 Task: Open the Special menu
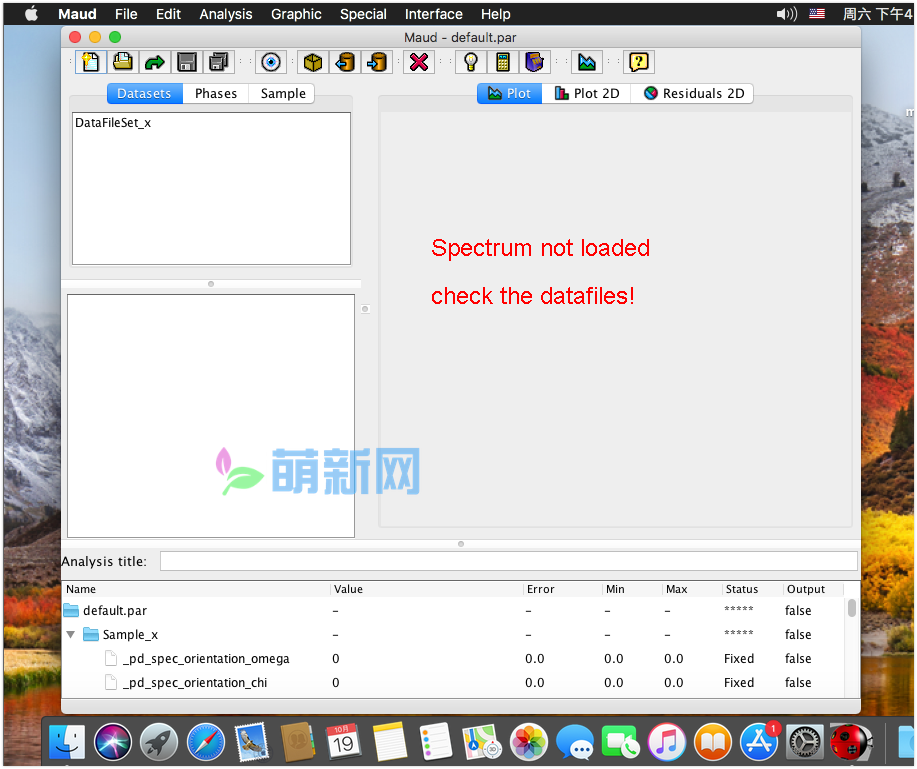tap(363, 14)
